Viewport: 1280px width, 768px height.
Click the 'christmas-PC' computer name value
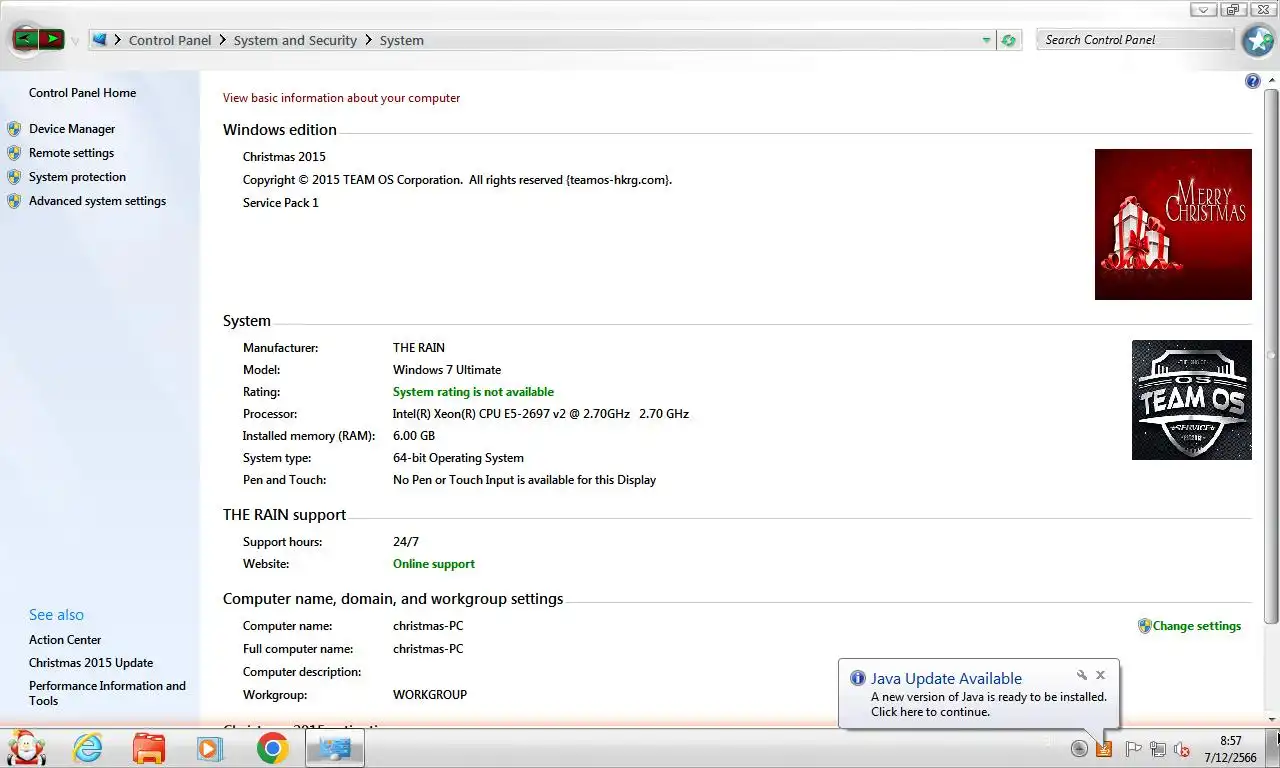428,626
